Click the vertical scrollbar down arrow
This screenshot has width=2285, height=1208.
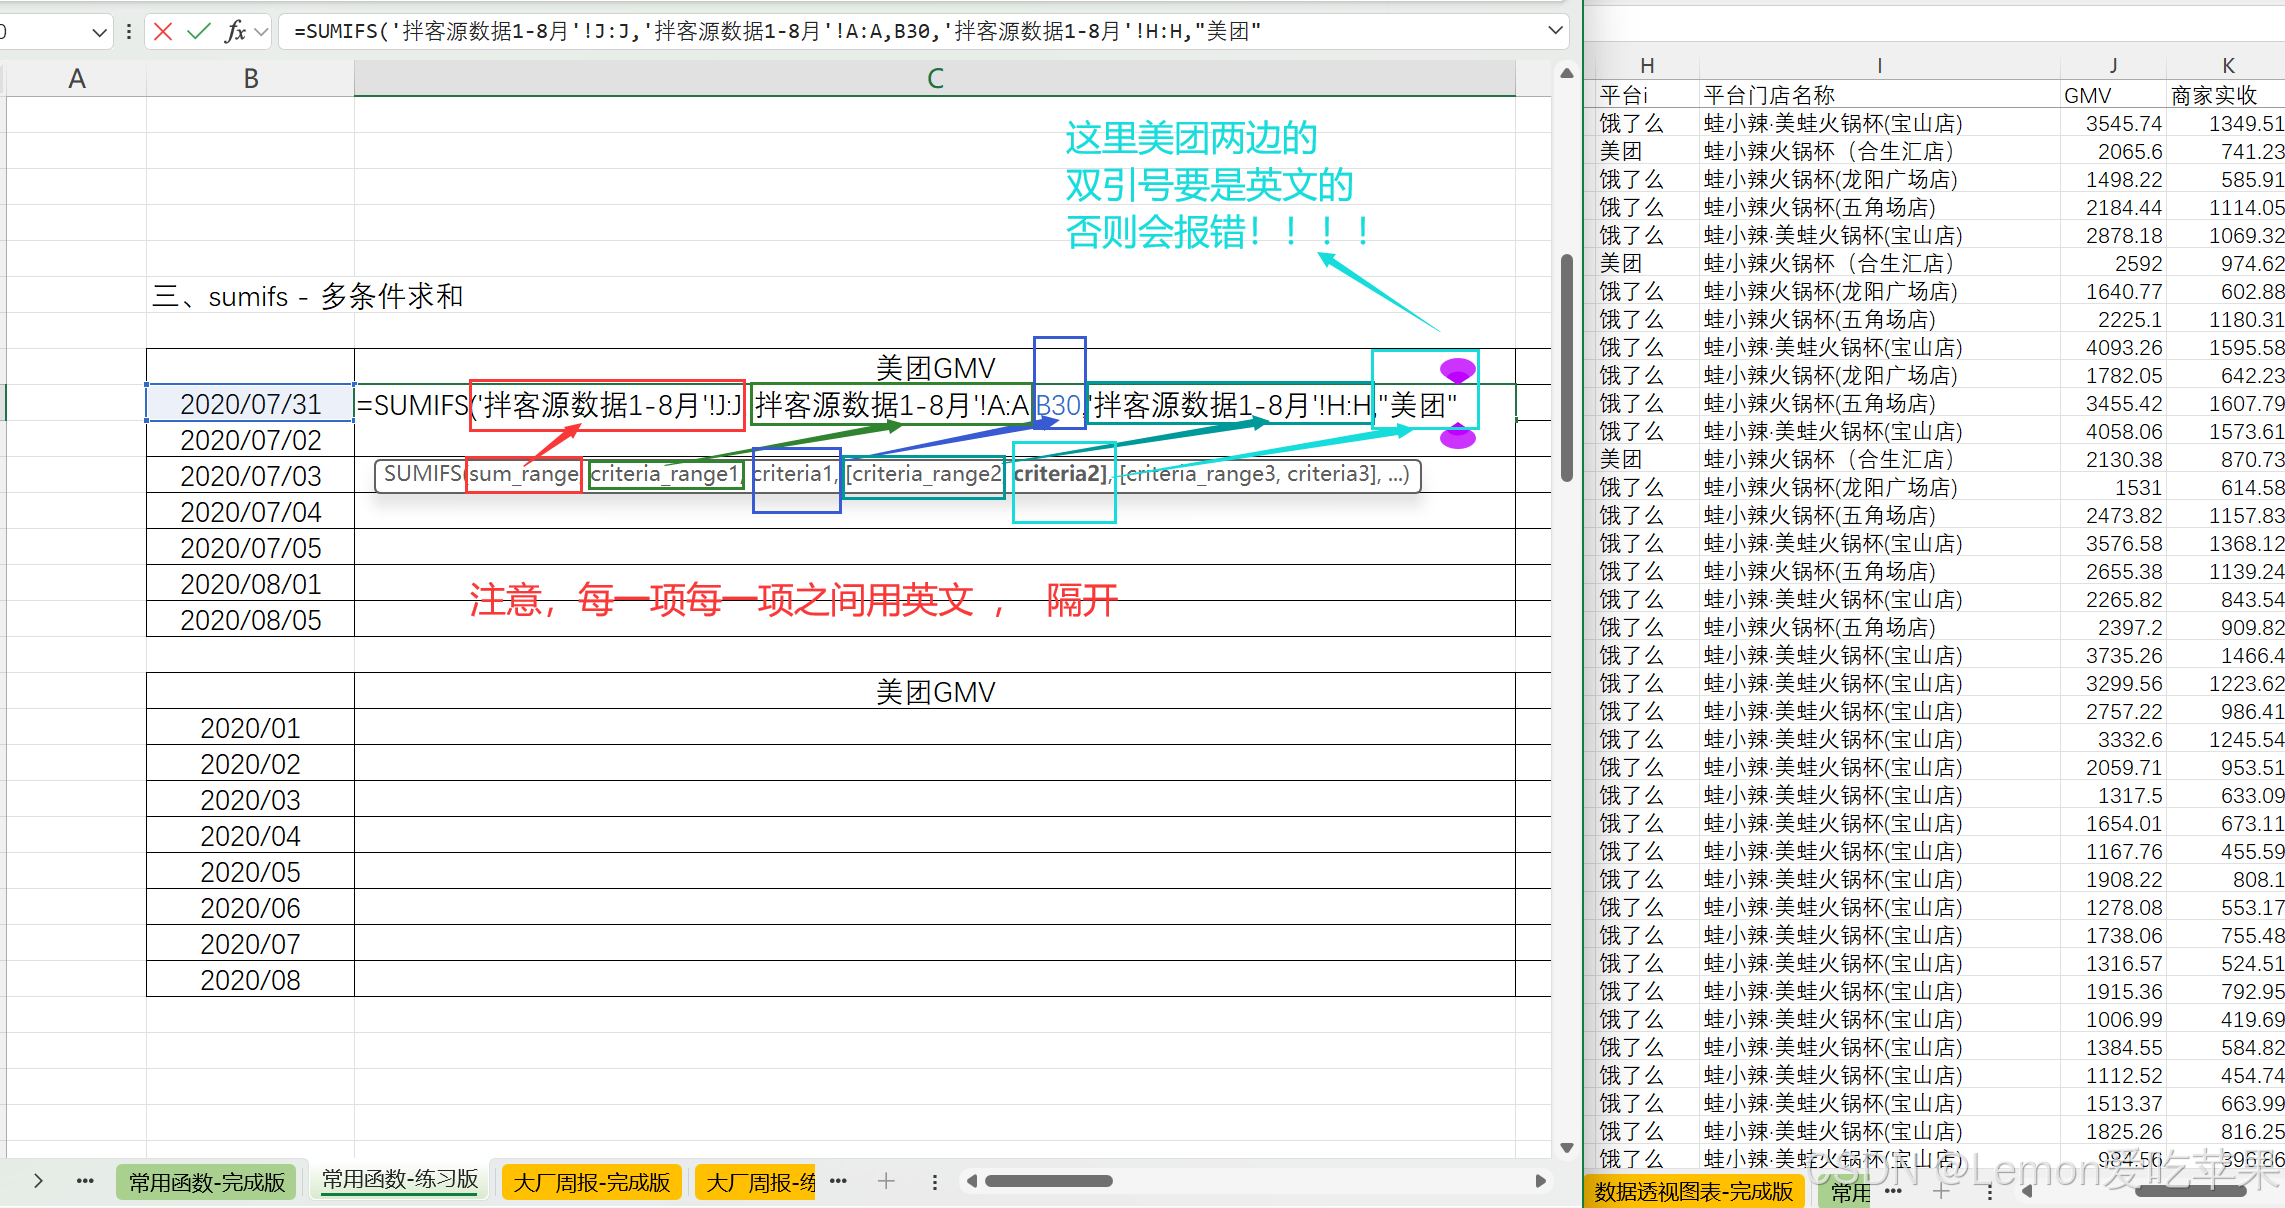tap(1567, 1148)
